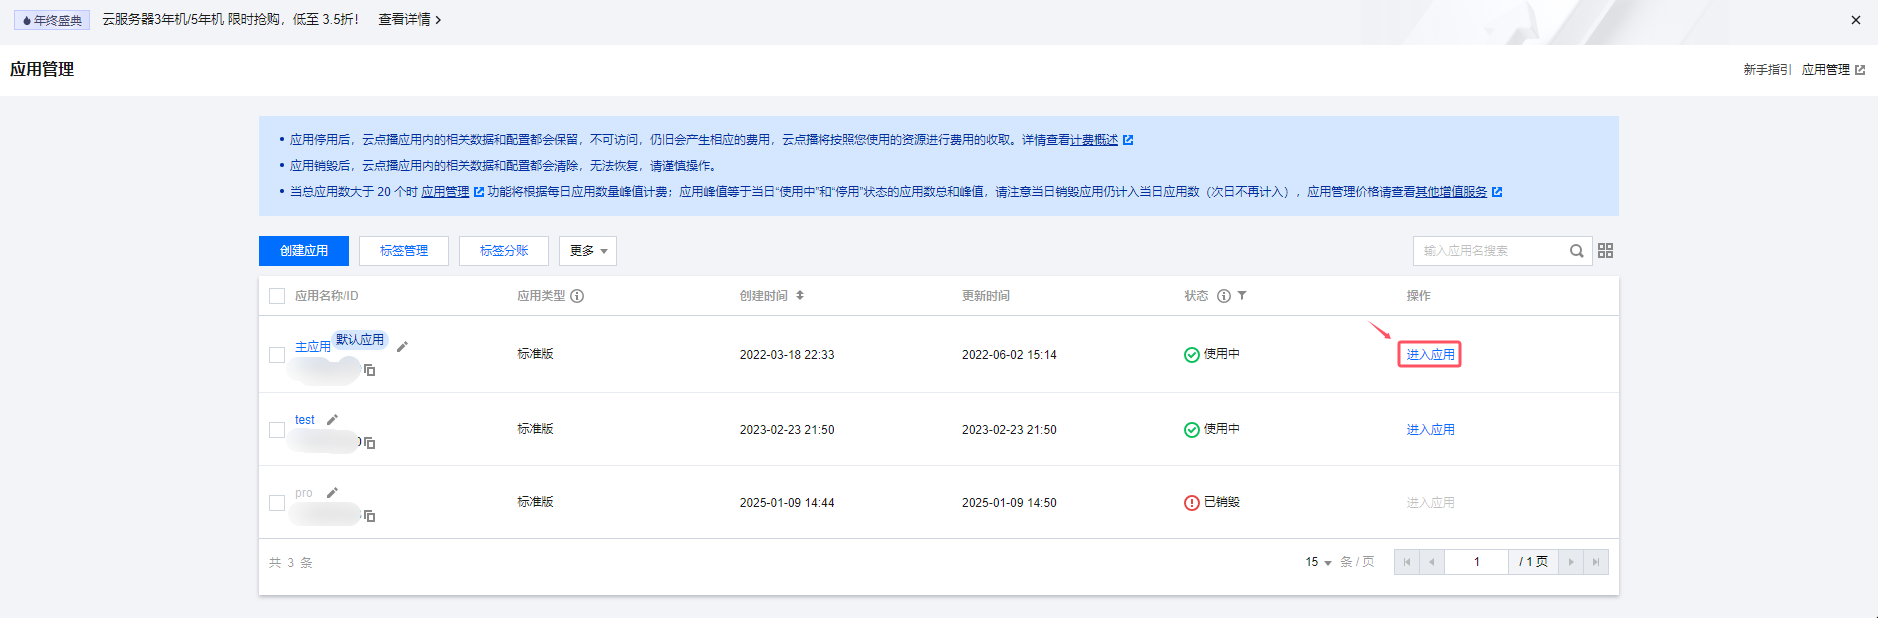Toggle the select-all checkbox in header

pyautogui.click(x=277, y=296)
